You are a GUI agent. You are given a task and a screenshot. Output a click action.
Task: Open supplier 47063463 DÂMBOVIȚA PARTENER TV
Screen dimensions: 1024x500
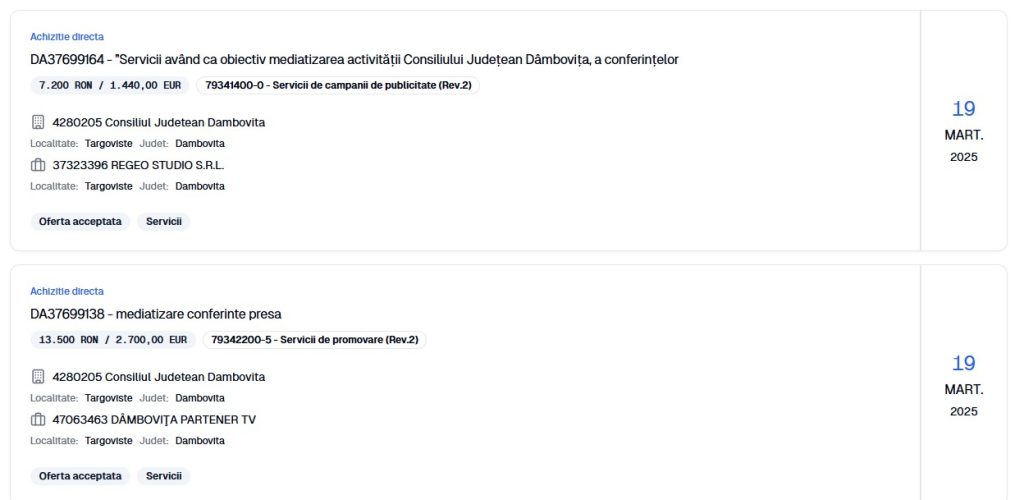point(154,420)
